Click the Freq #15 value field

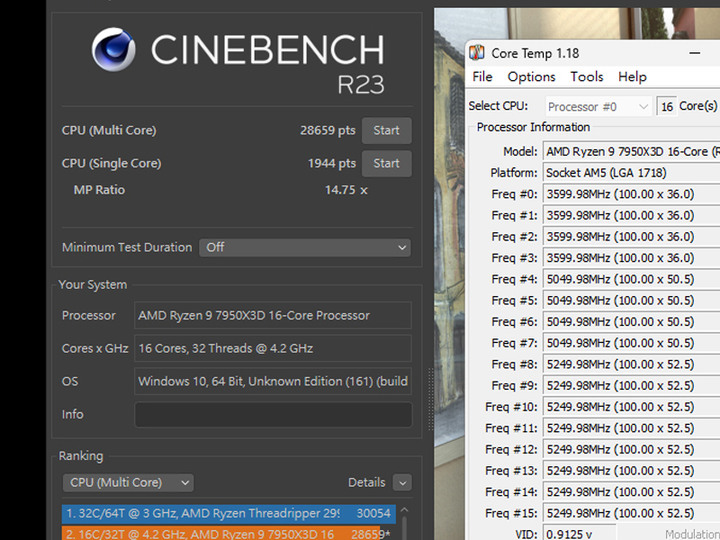click(x=632, y=513)
